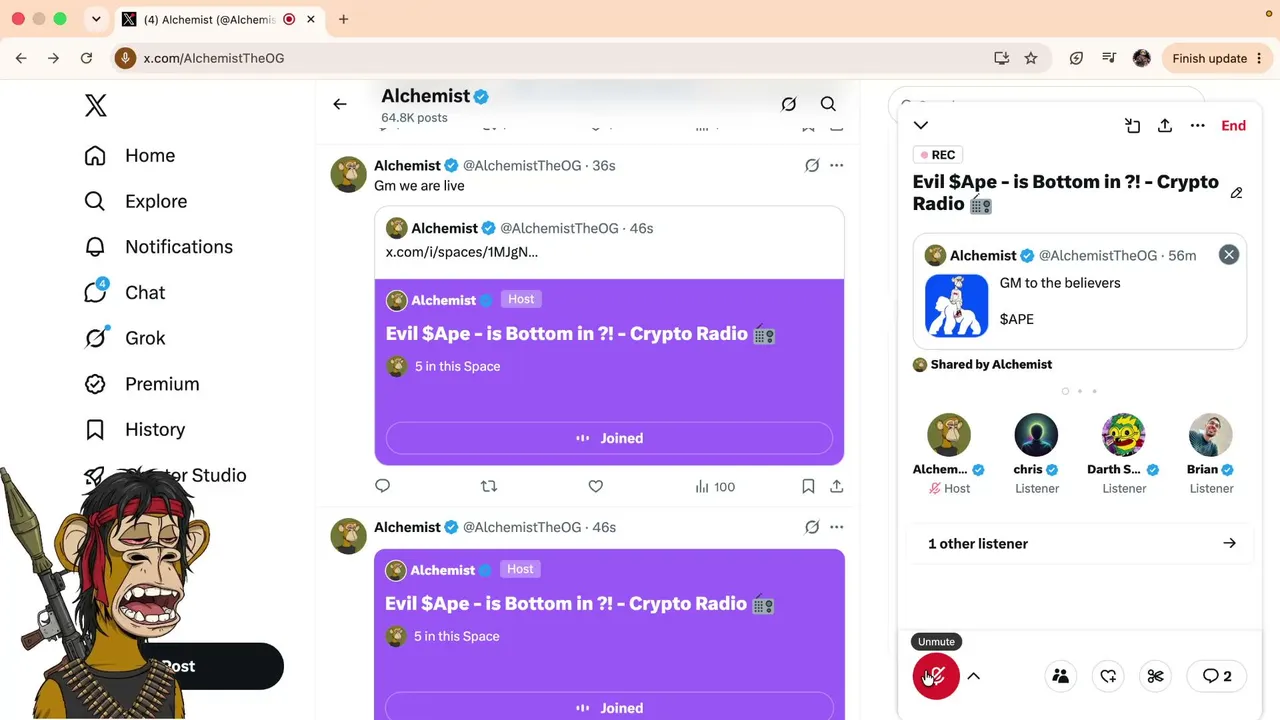Click the REC recording indicator
The width and height of the screenshot is (1280, 720).
(938, 155)
